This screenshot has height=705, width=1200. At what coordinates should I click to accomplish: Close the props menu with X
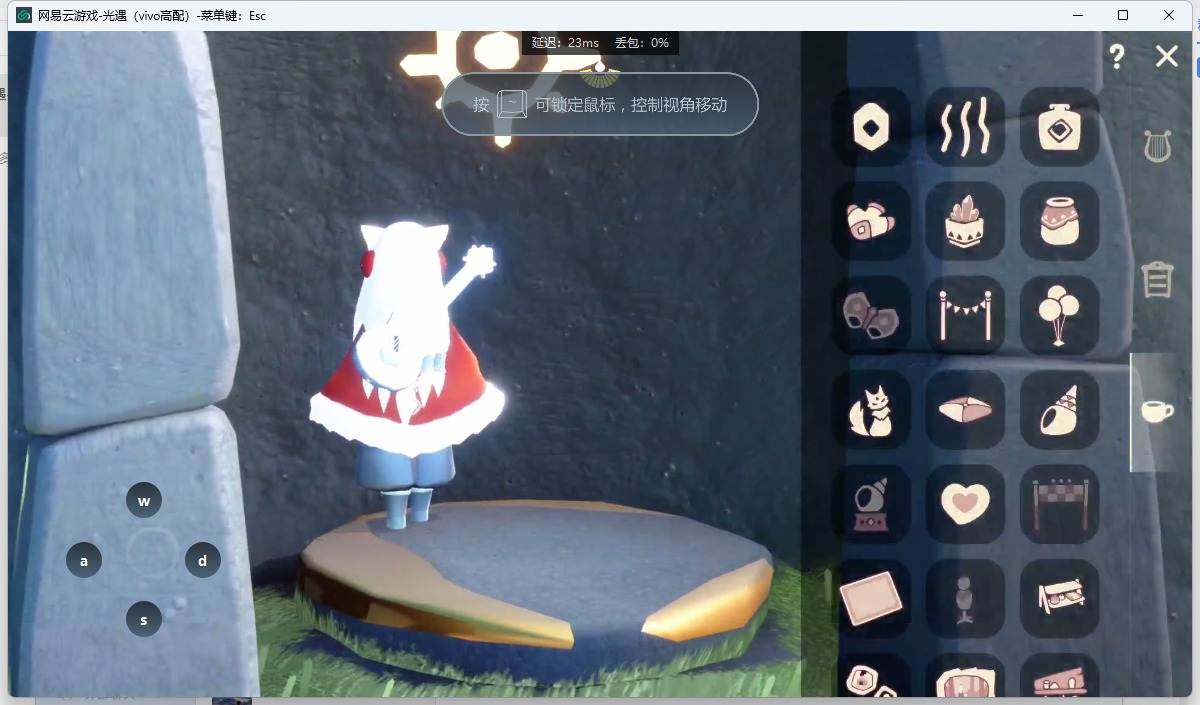pos(1166,56)
